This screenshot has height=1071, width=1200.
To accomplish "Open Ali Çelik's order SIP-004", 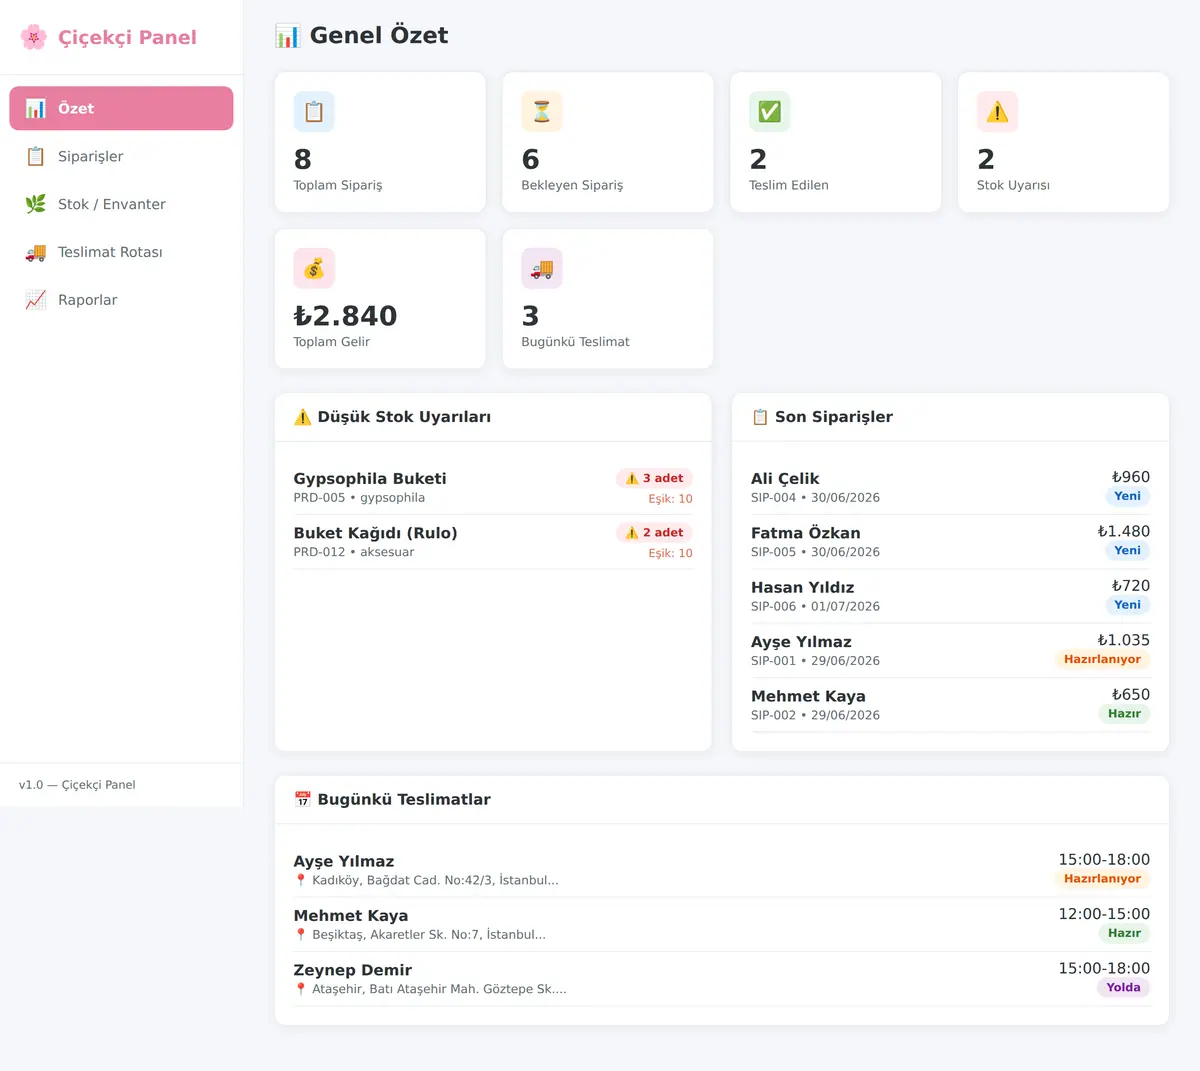I will [950, 488].
